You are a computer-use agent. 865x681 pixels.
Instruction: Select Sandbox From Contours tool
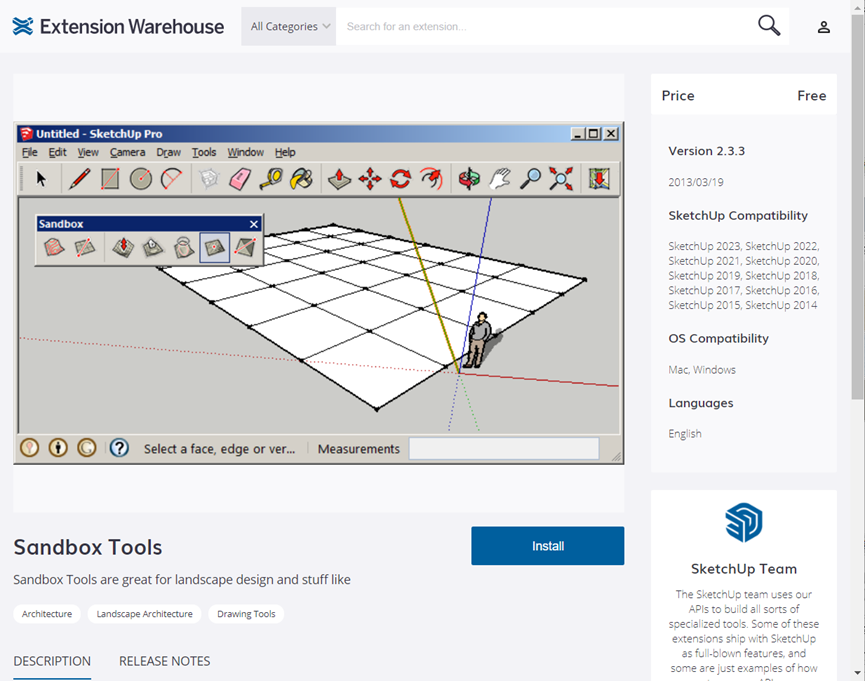click(x=54, y=247)
